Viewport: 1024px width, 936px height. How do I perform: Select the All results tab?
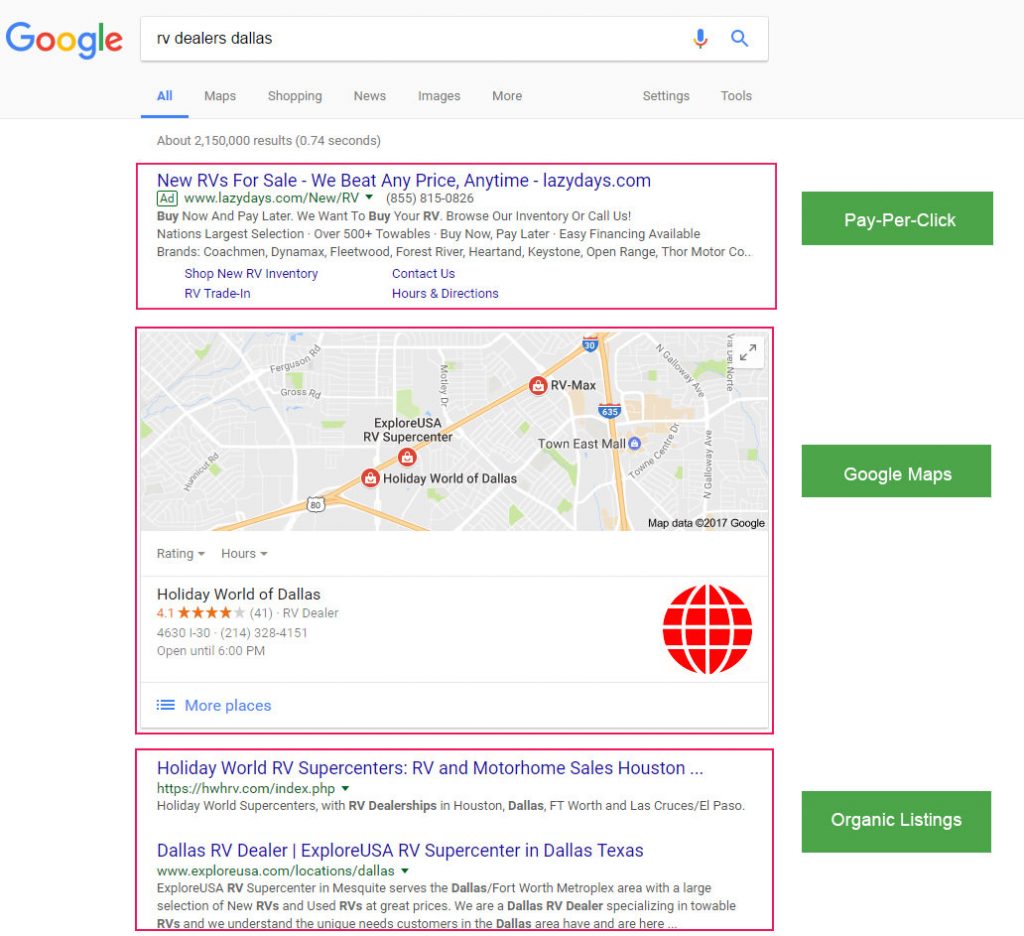165,96
